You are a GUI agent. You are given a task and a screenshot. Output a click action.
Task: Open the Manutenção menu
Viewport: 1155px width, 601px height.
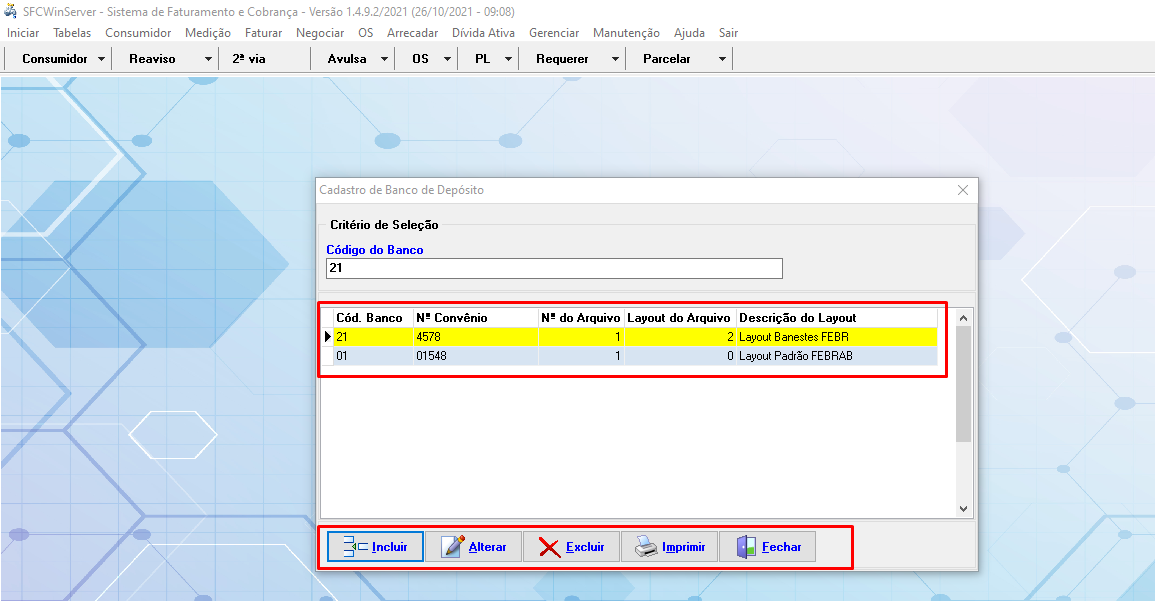(626, 33)
